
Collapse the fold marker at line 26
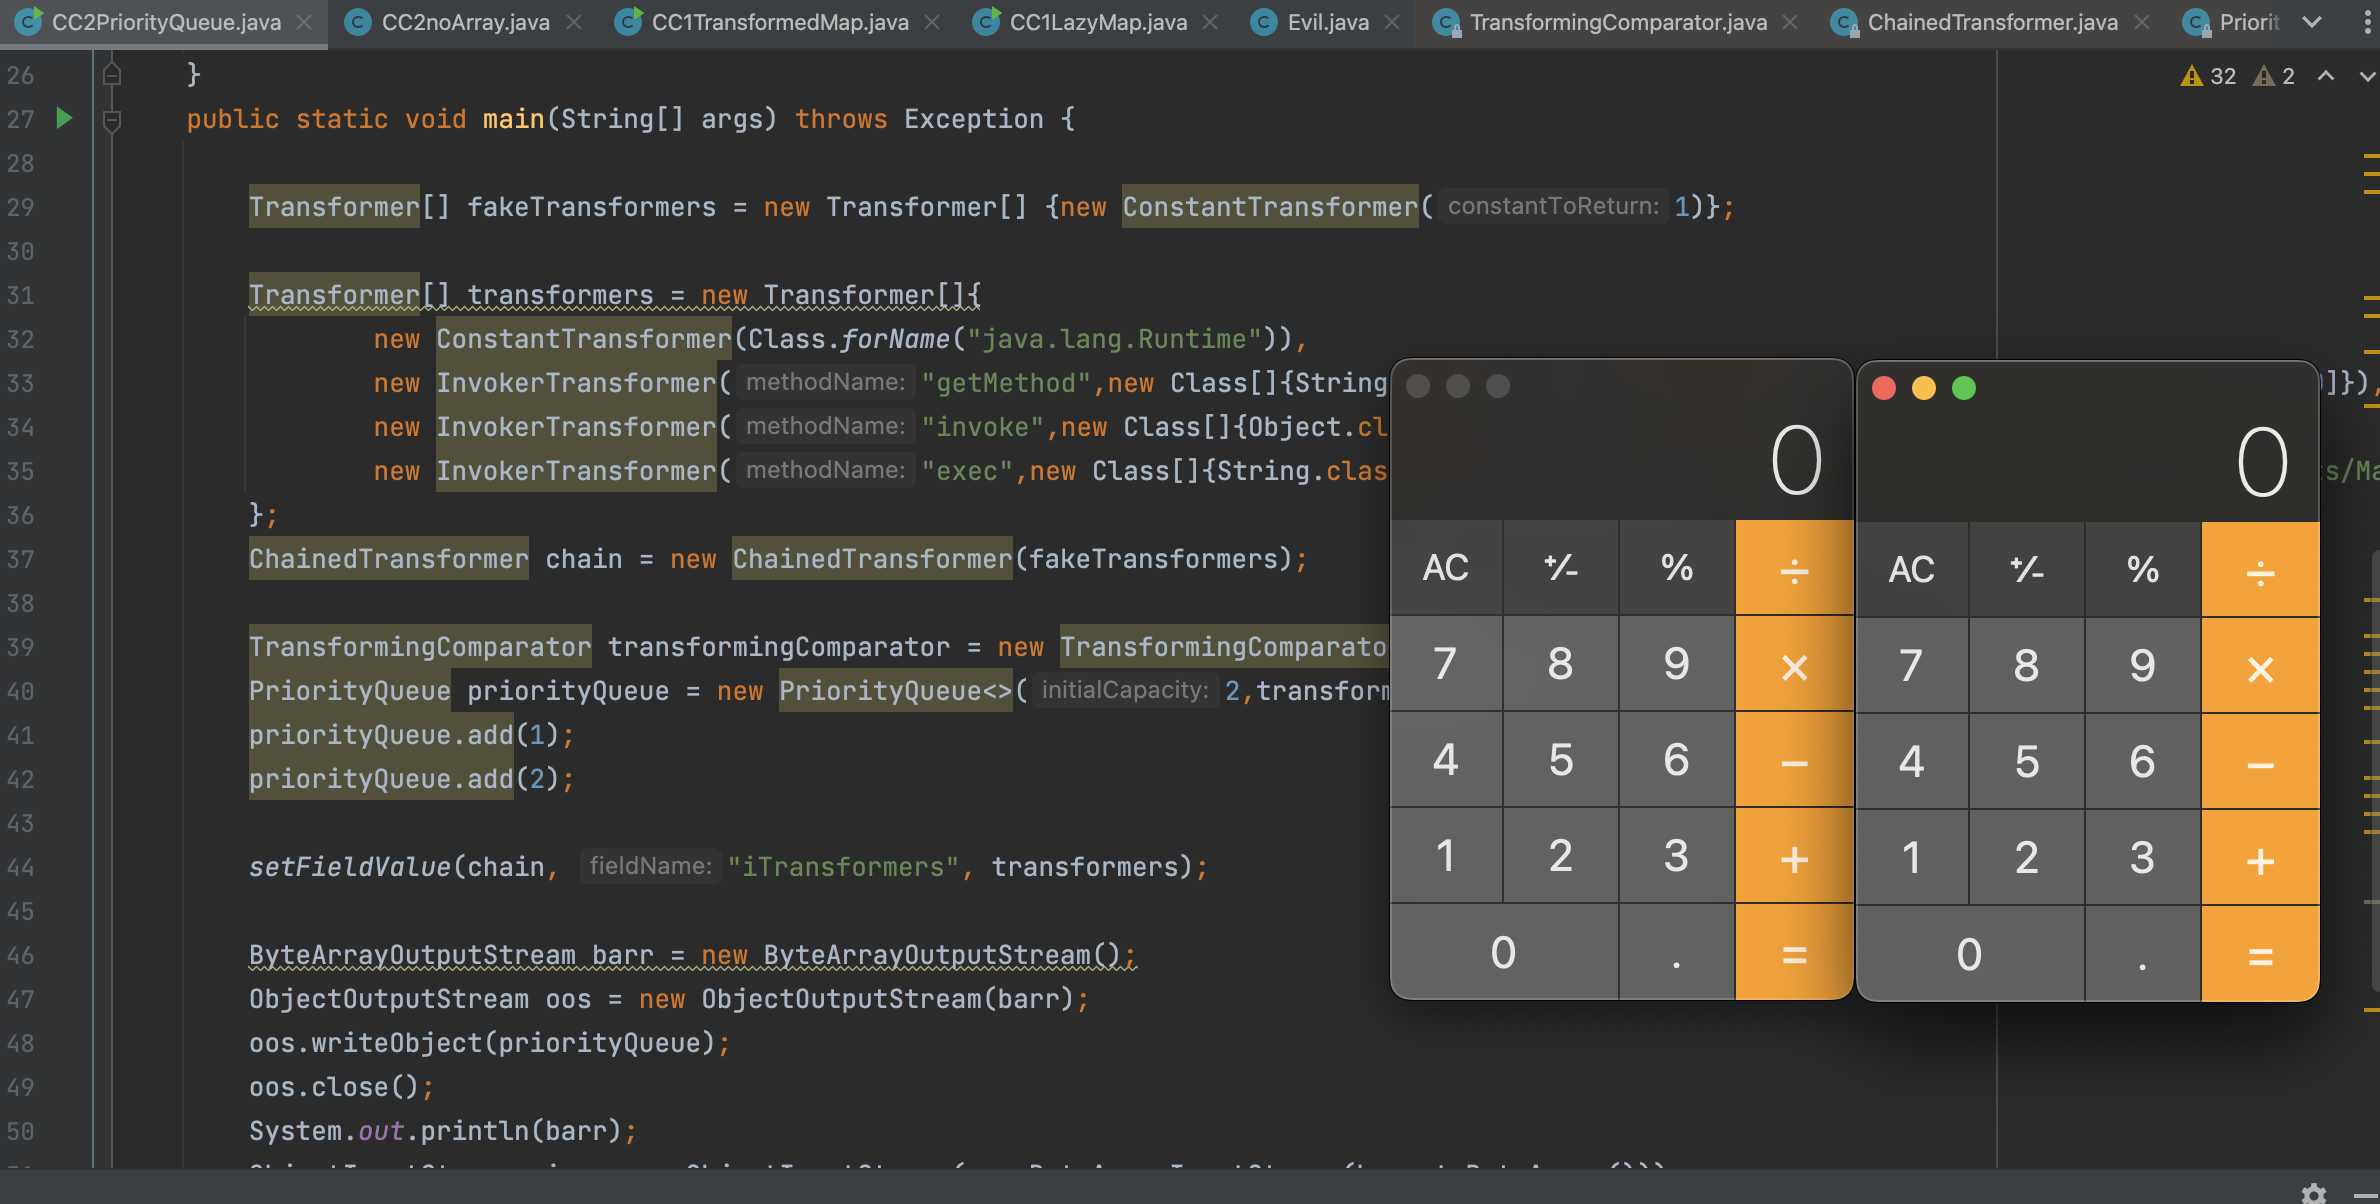coord(112,74)
